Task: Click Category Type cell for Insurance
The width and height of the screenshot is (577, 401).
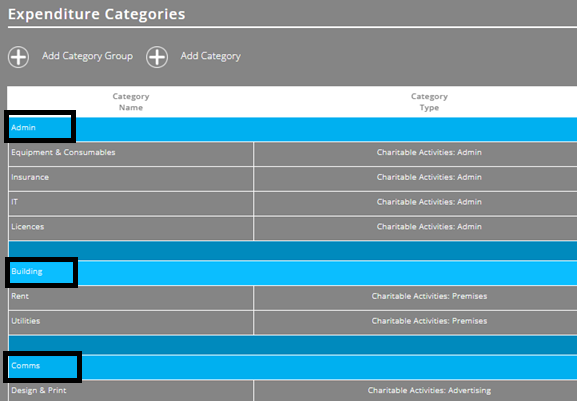Action: tap(415, 179)
